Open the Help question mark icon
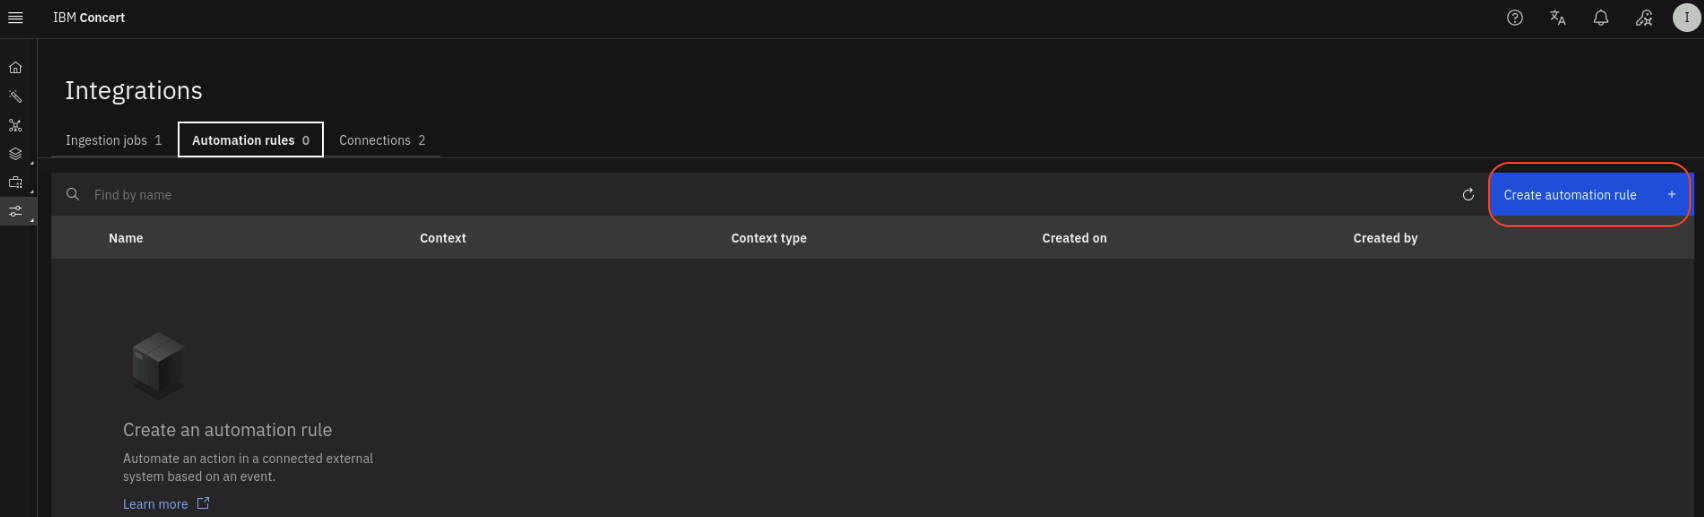Screen dimensions: 1704x517 coord(1514,18)
